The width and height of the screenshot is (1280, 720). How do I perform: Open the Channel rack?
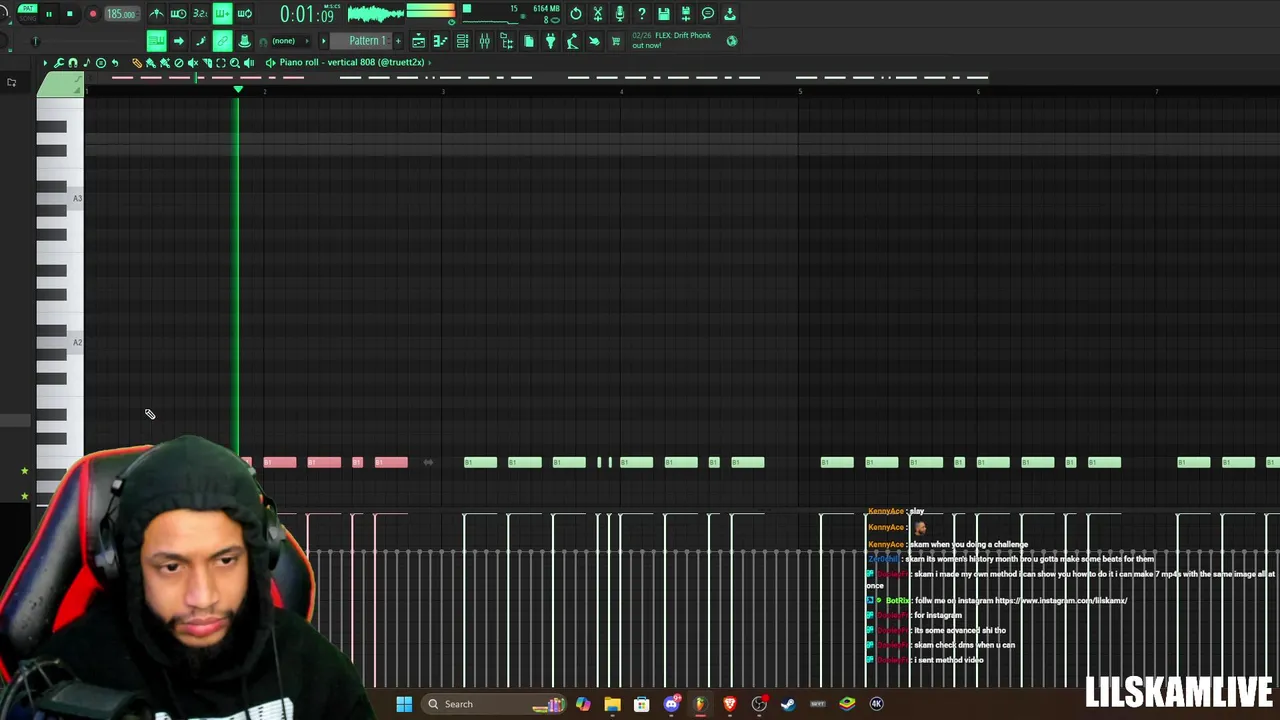click(462, 41)
